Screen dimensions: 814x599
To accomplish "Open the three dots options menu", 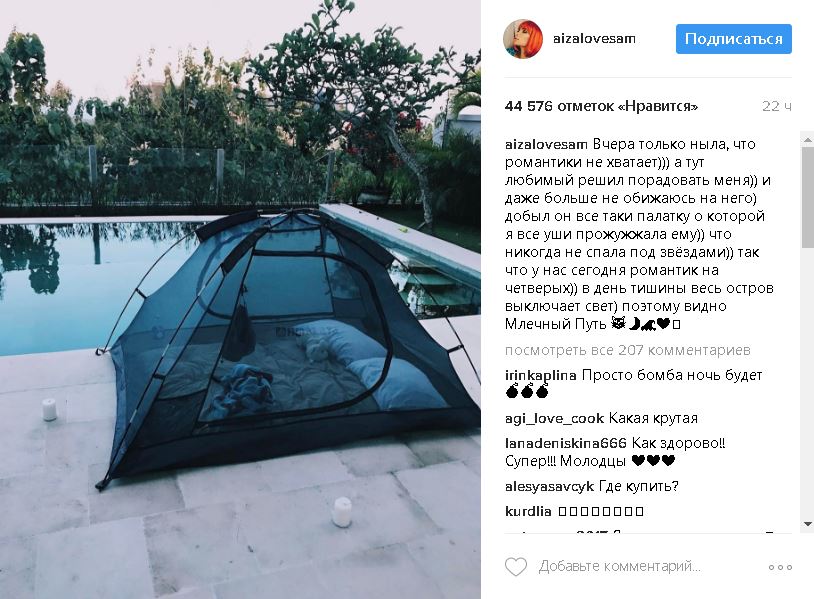I will 780,567.
